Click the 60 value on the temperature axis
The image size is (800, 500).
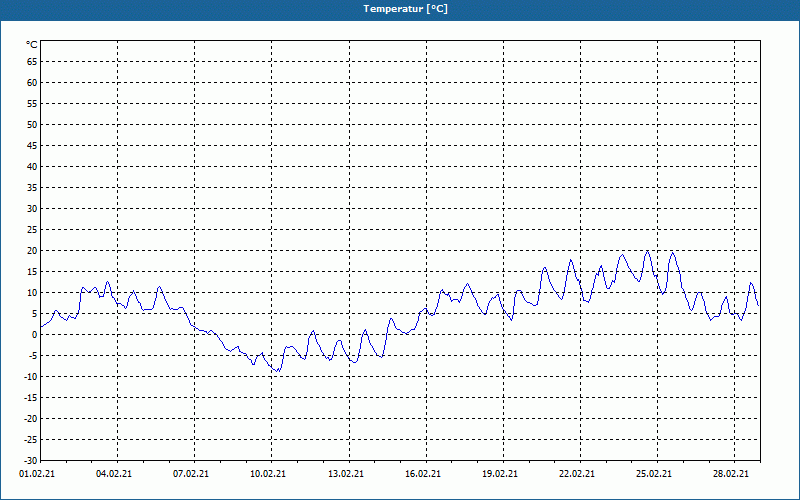click(32, 83)
